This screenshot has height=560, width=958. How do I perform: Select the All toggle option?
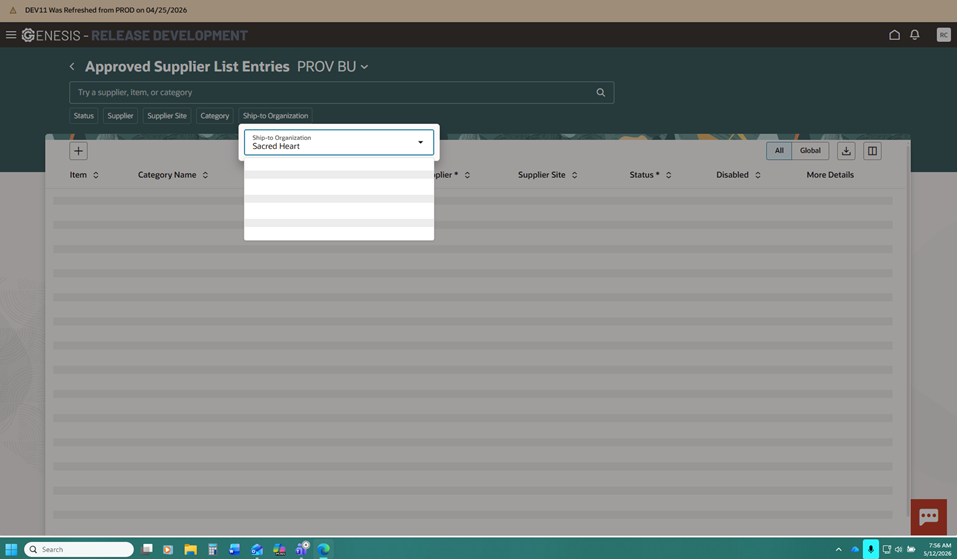tap(779, 151)
